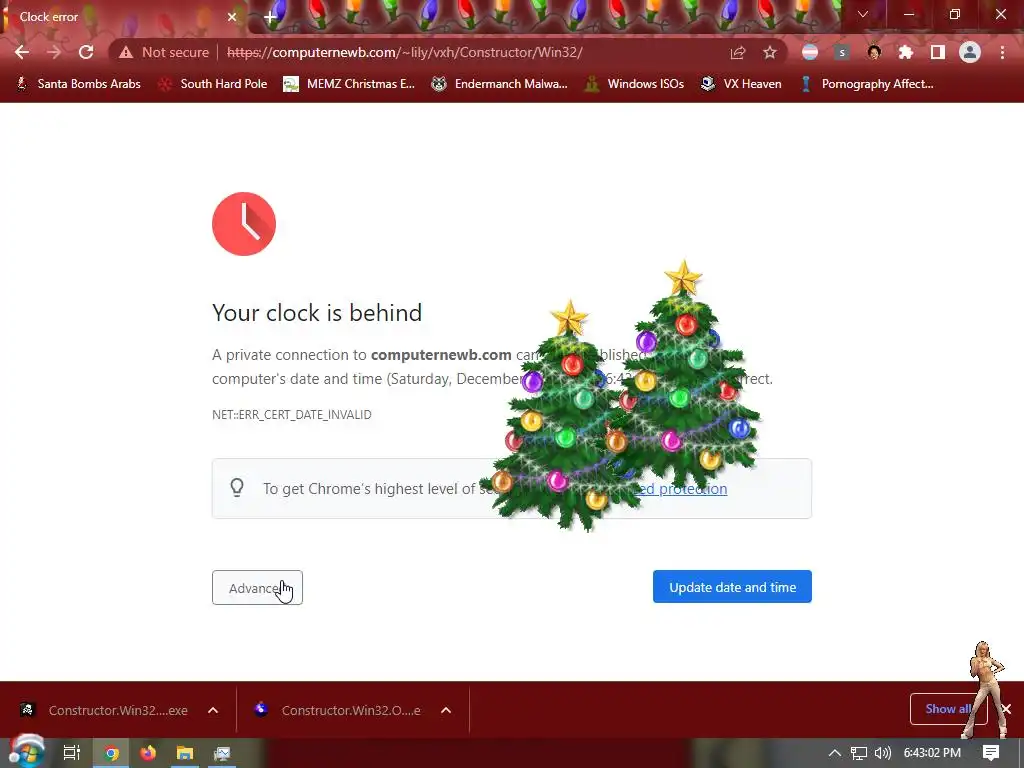Expand options for first Constructor.Win32 download
The image size is (1024, 768).
tap(213, 710)
